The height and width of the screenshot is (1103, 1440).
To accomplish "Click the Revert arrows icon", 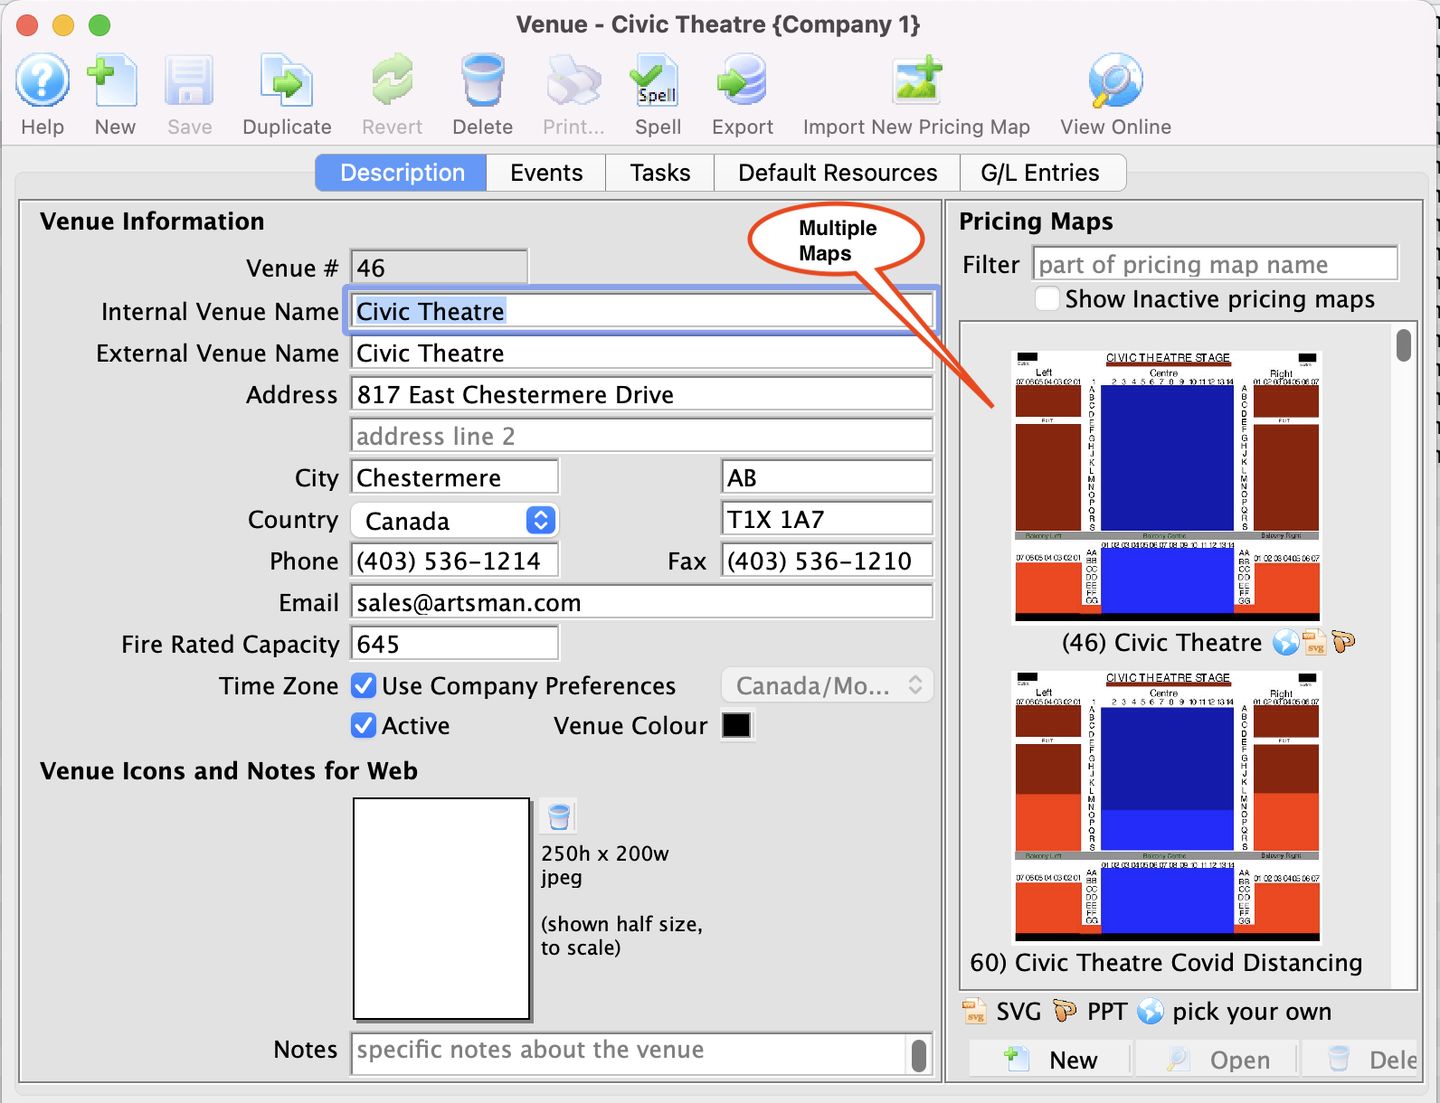I will point(392,81).
